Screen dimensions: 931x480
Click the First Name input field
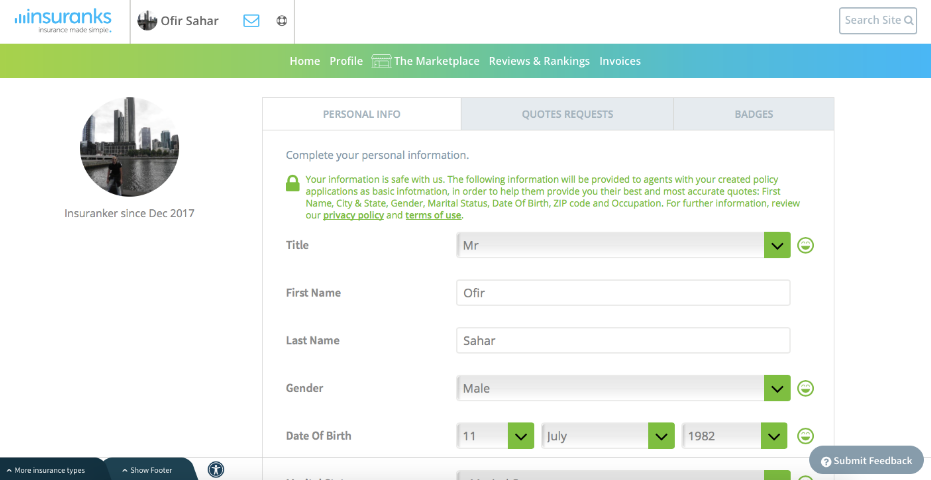tap(623, 293)
